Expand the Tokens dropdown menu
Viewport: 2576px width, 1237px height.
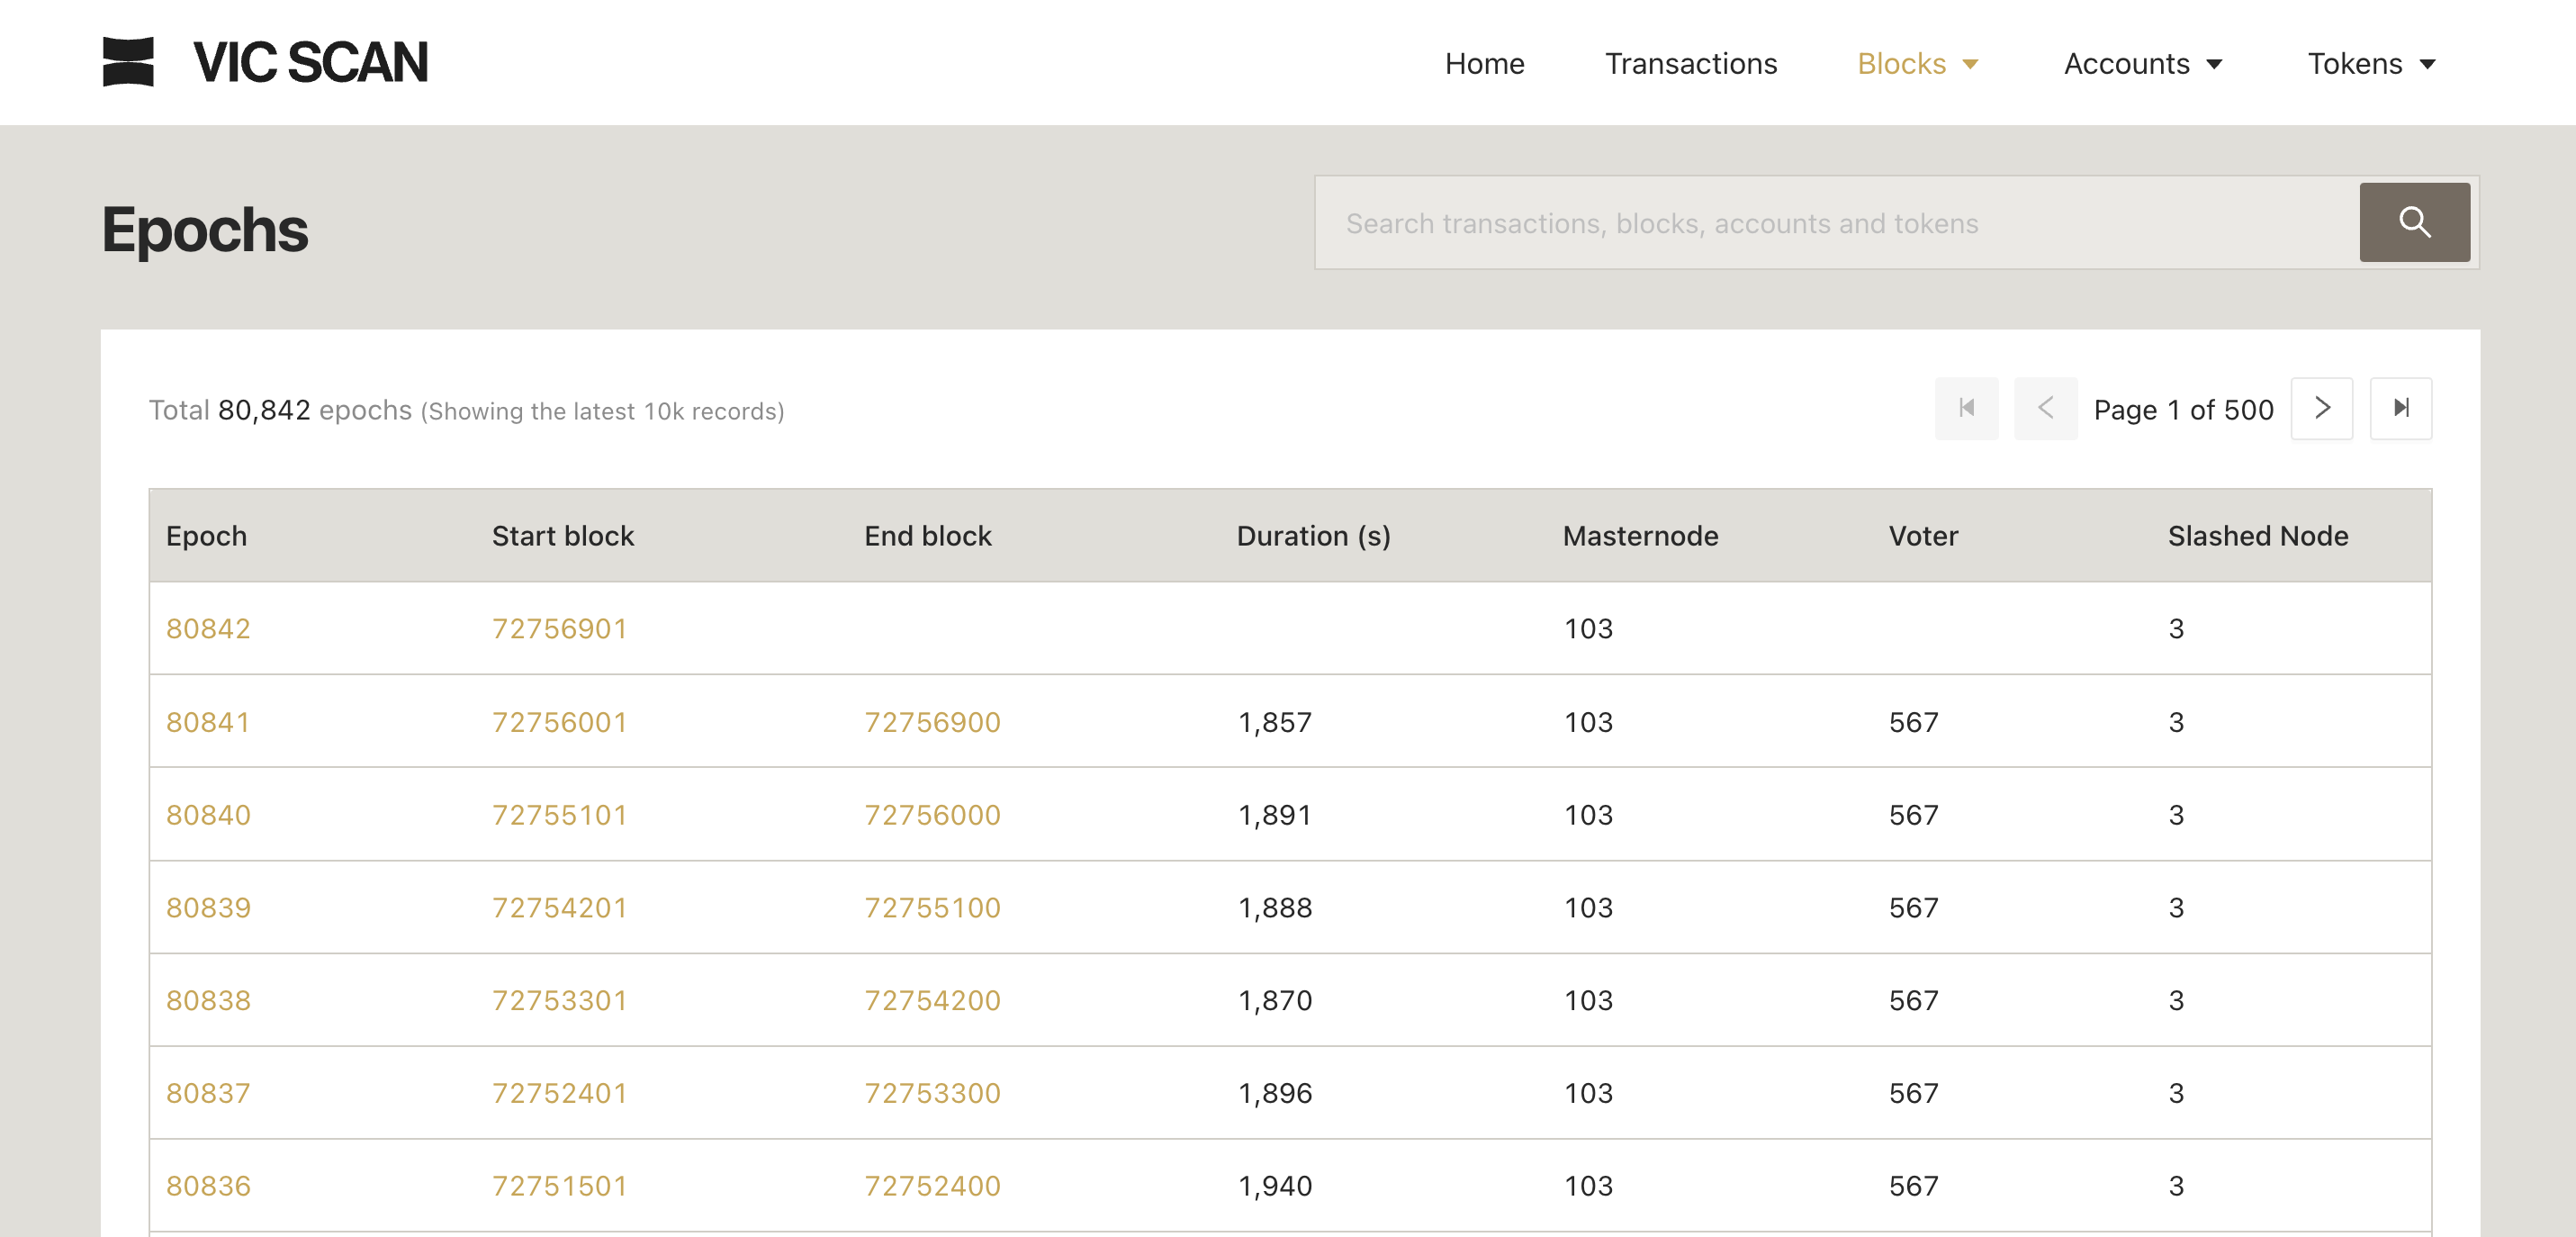[x=2370, y=64]
